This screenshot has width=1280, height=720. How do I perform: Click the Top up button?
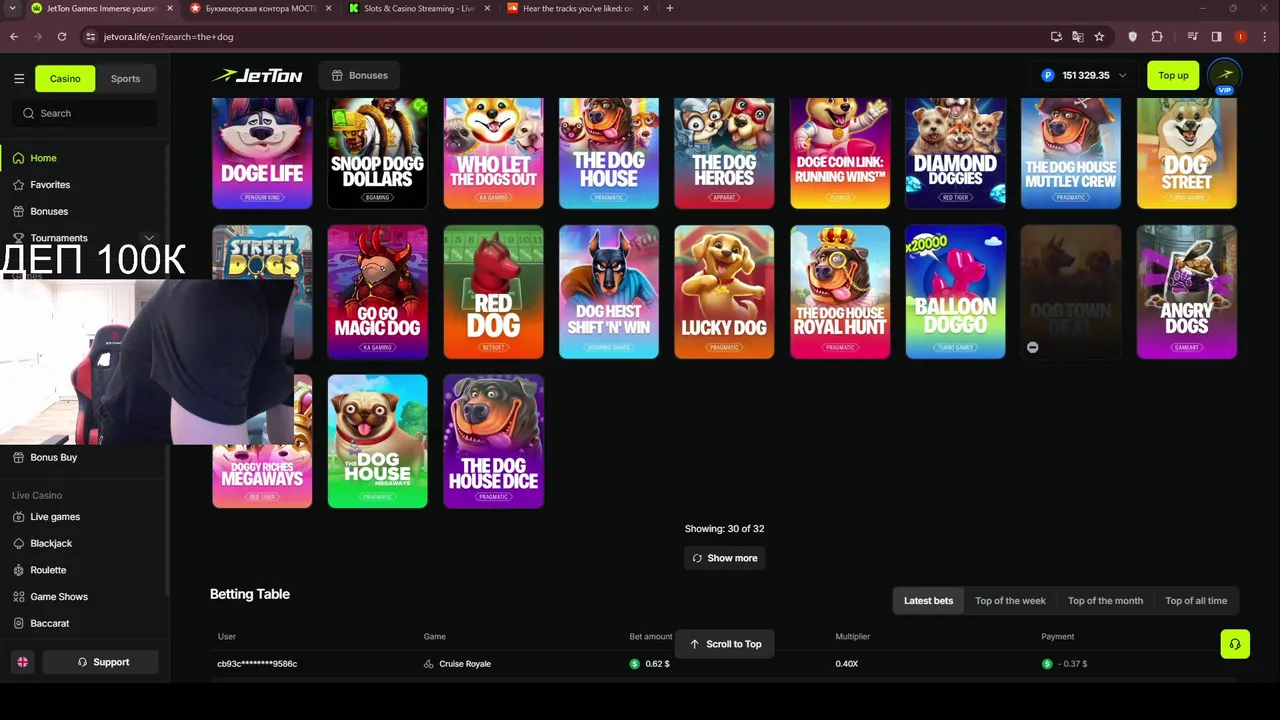[1173, 75]
